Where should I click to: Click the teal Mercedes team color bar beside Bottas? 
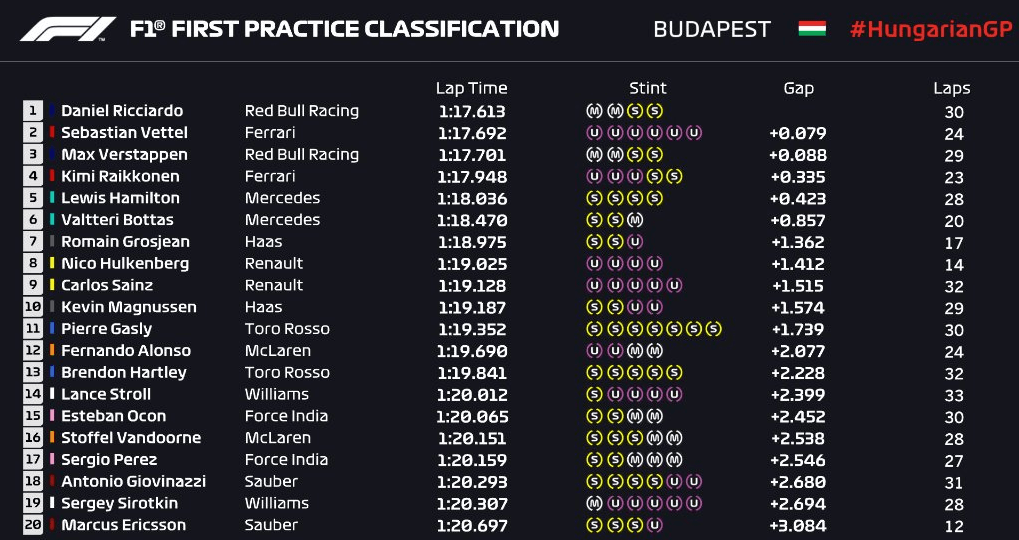[x=51, y=220]
